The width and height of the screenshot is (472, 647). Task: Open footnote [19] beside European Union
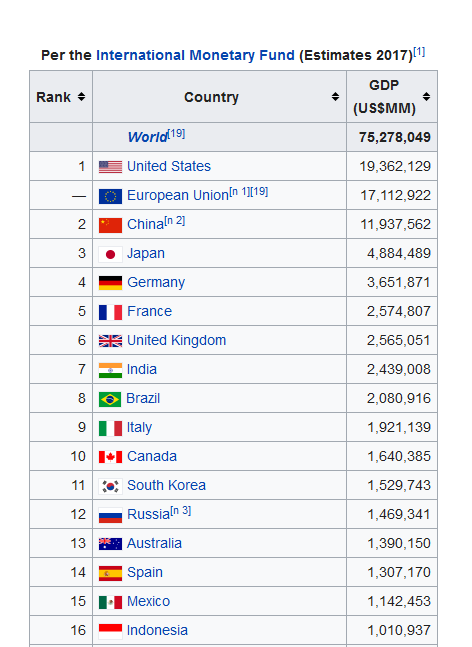(260, 191)
